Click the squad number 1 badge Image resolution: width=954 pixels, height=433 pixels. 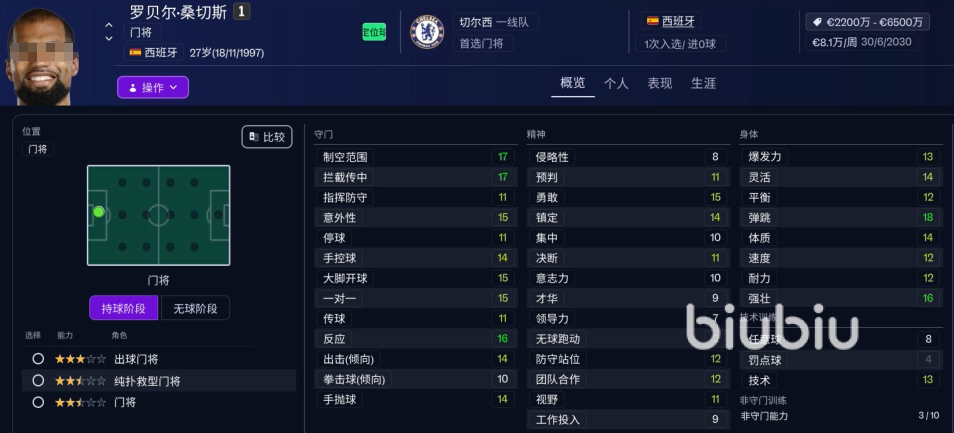tap(242, 12)
